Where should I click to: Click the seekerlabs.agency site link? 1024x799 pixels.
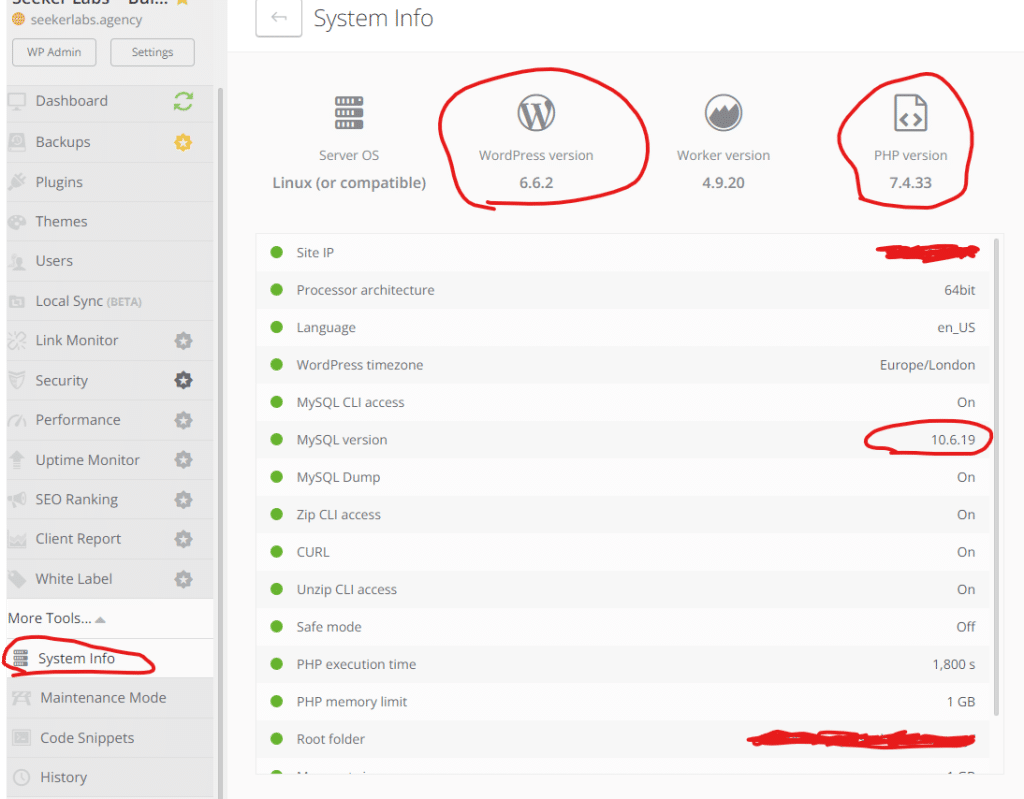[x=86, y=20]
